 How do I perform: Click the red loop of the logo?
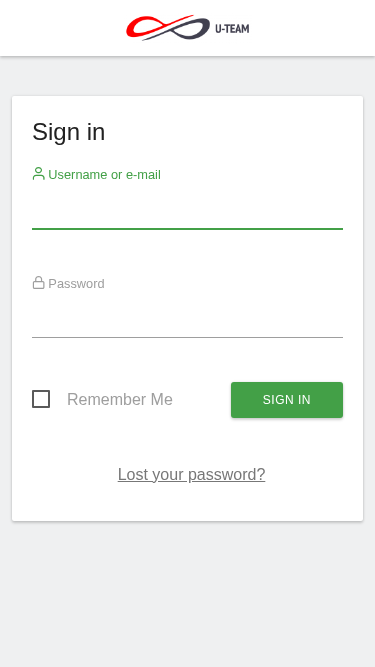pyautogui.click(x=145, y=28)
